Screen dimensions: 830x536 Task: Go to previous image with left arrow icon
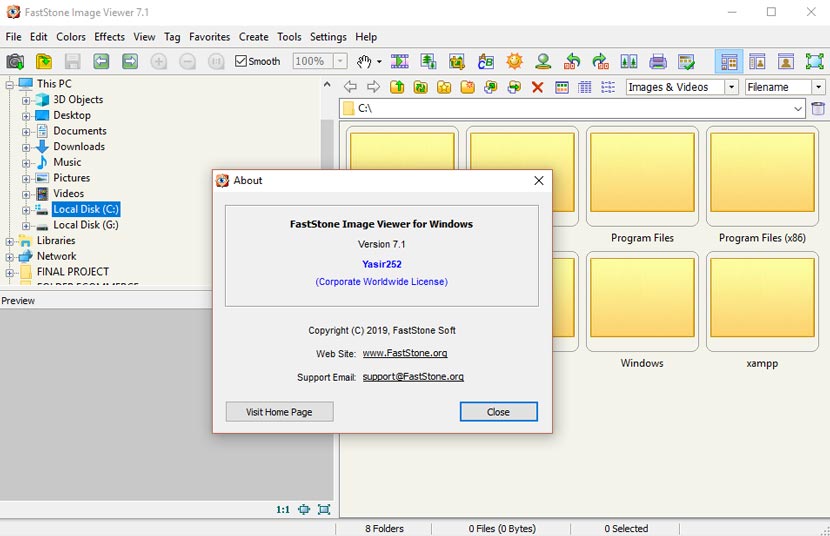coord(101,61)
